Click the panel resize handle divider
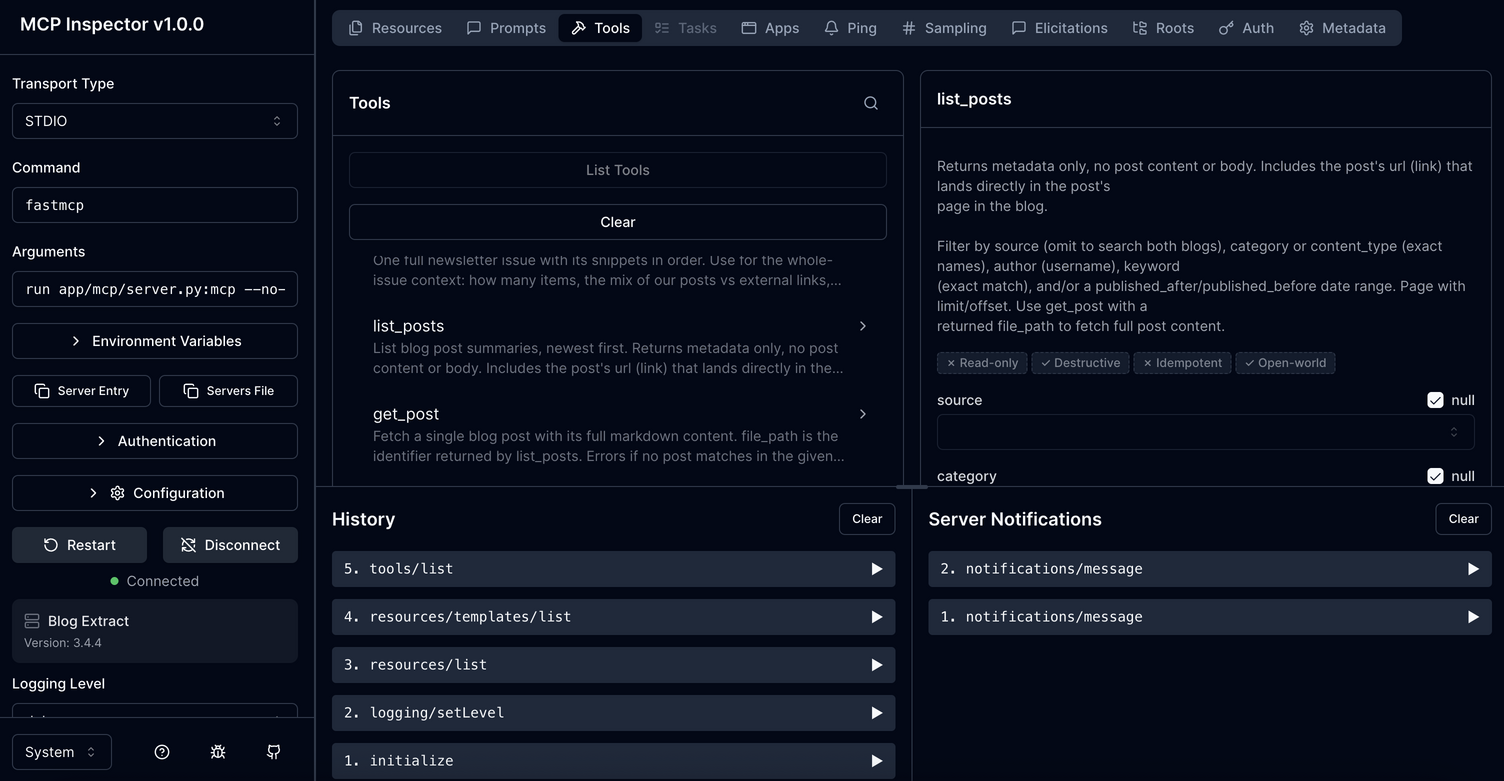The width and height of the screenshot is (1504, 781). pyautogui.click(x=912, y=487)
